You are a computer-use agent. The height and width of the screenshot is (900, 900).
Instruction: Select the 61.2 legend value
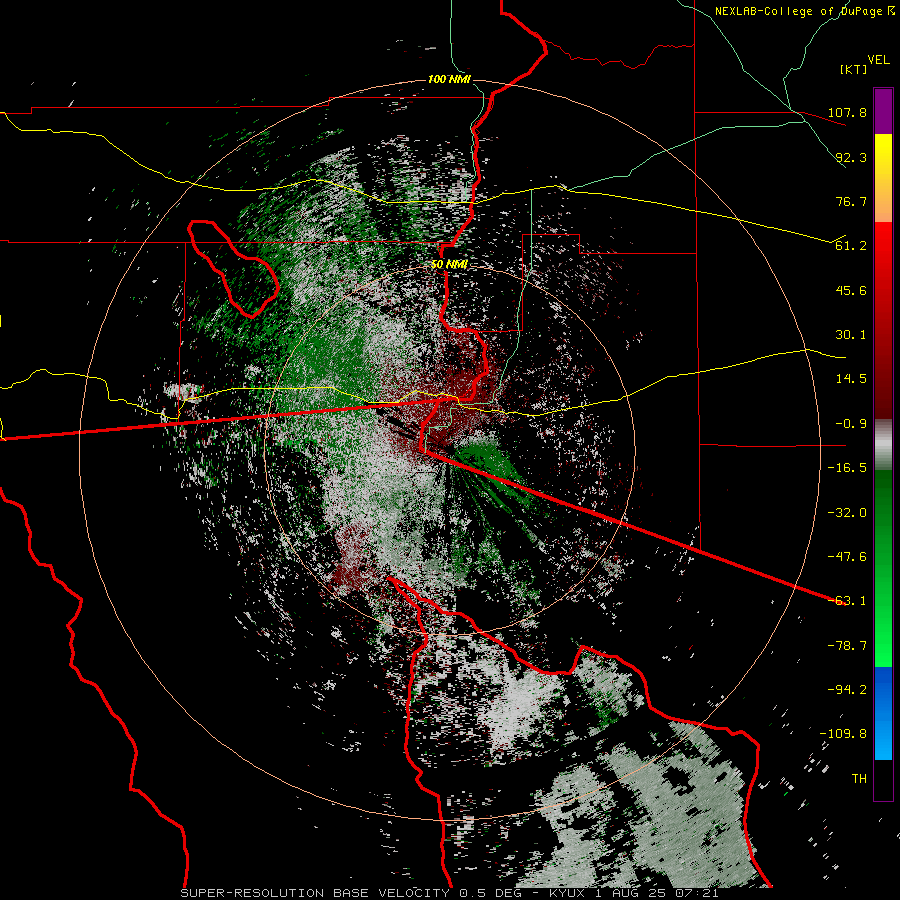pyautogui.click(x=851, y=246)
